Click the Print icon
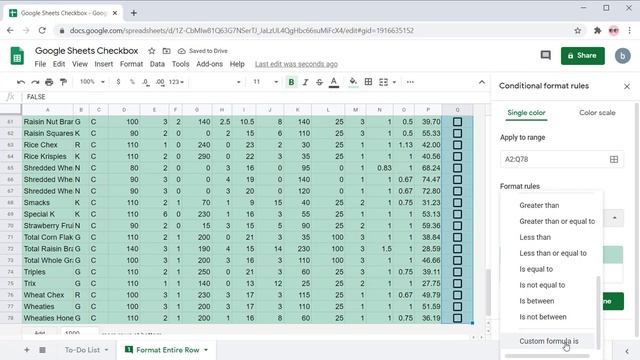Viewport: 640px width, 360px height. pyautogui.click(x=49, y=82)
